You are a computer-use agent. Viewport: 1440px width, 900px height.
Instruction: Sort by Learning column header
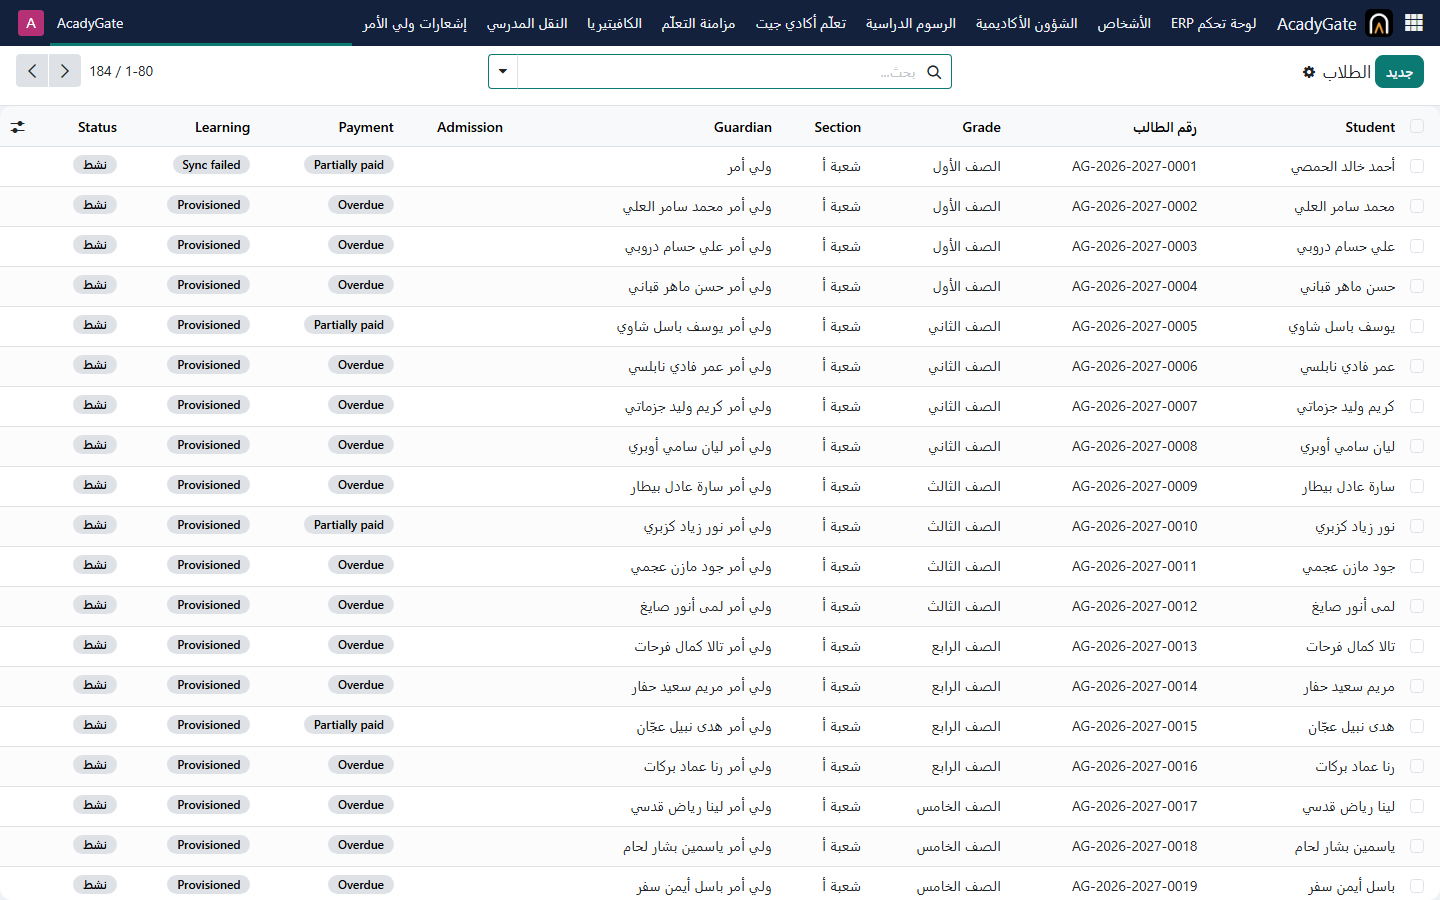coord(222,127)
